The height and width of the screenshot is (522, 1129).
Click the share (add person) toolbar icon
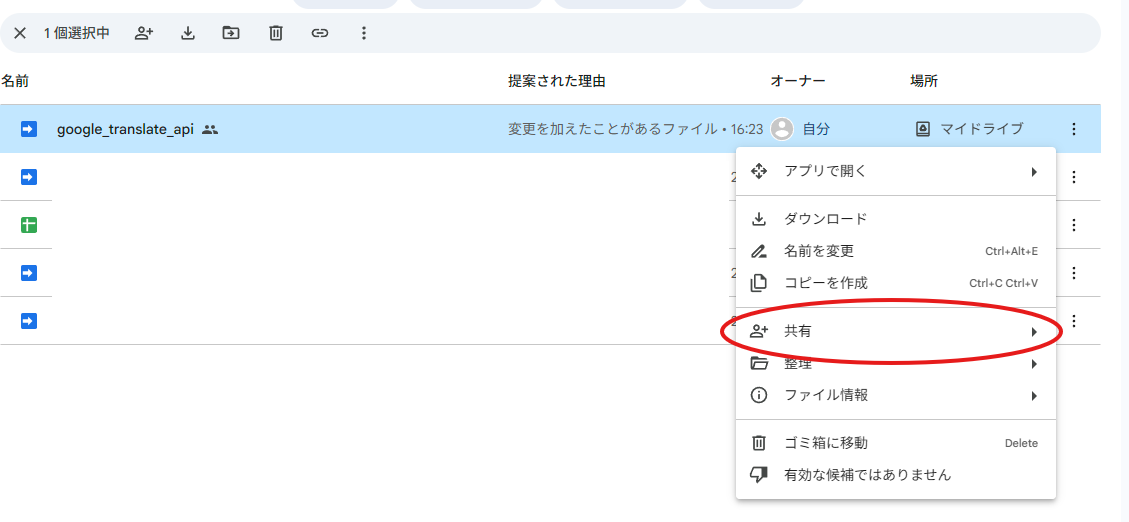pos(144,33)
